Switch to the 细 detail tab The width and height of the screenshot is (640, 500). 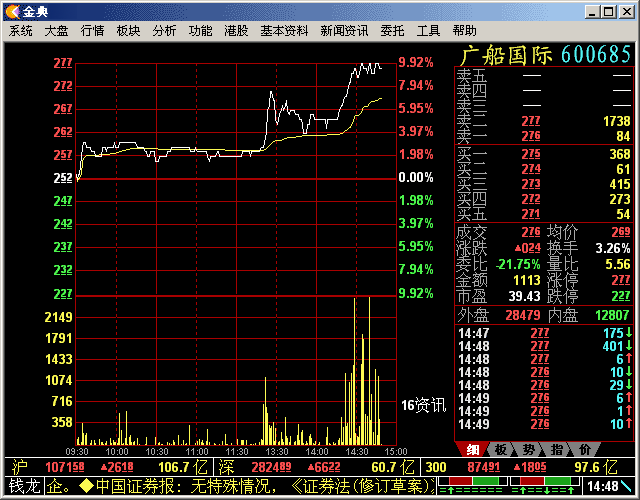[472, 449]
